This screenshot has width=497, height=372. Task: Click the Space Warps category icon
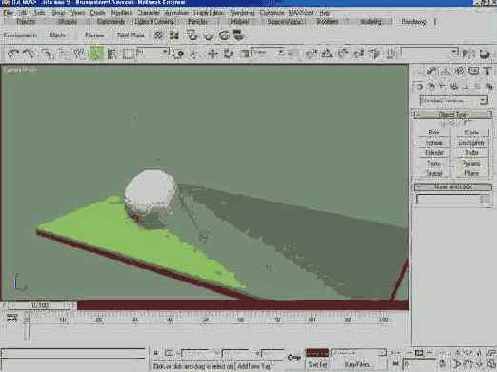coord(478,87)
